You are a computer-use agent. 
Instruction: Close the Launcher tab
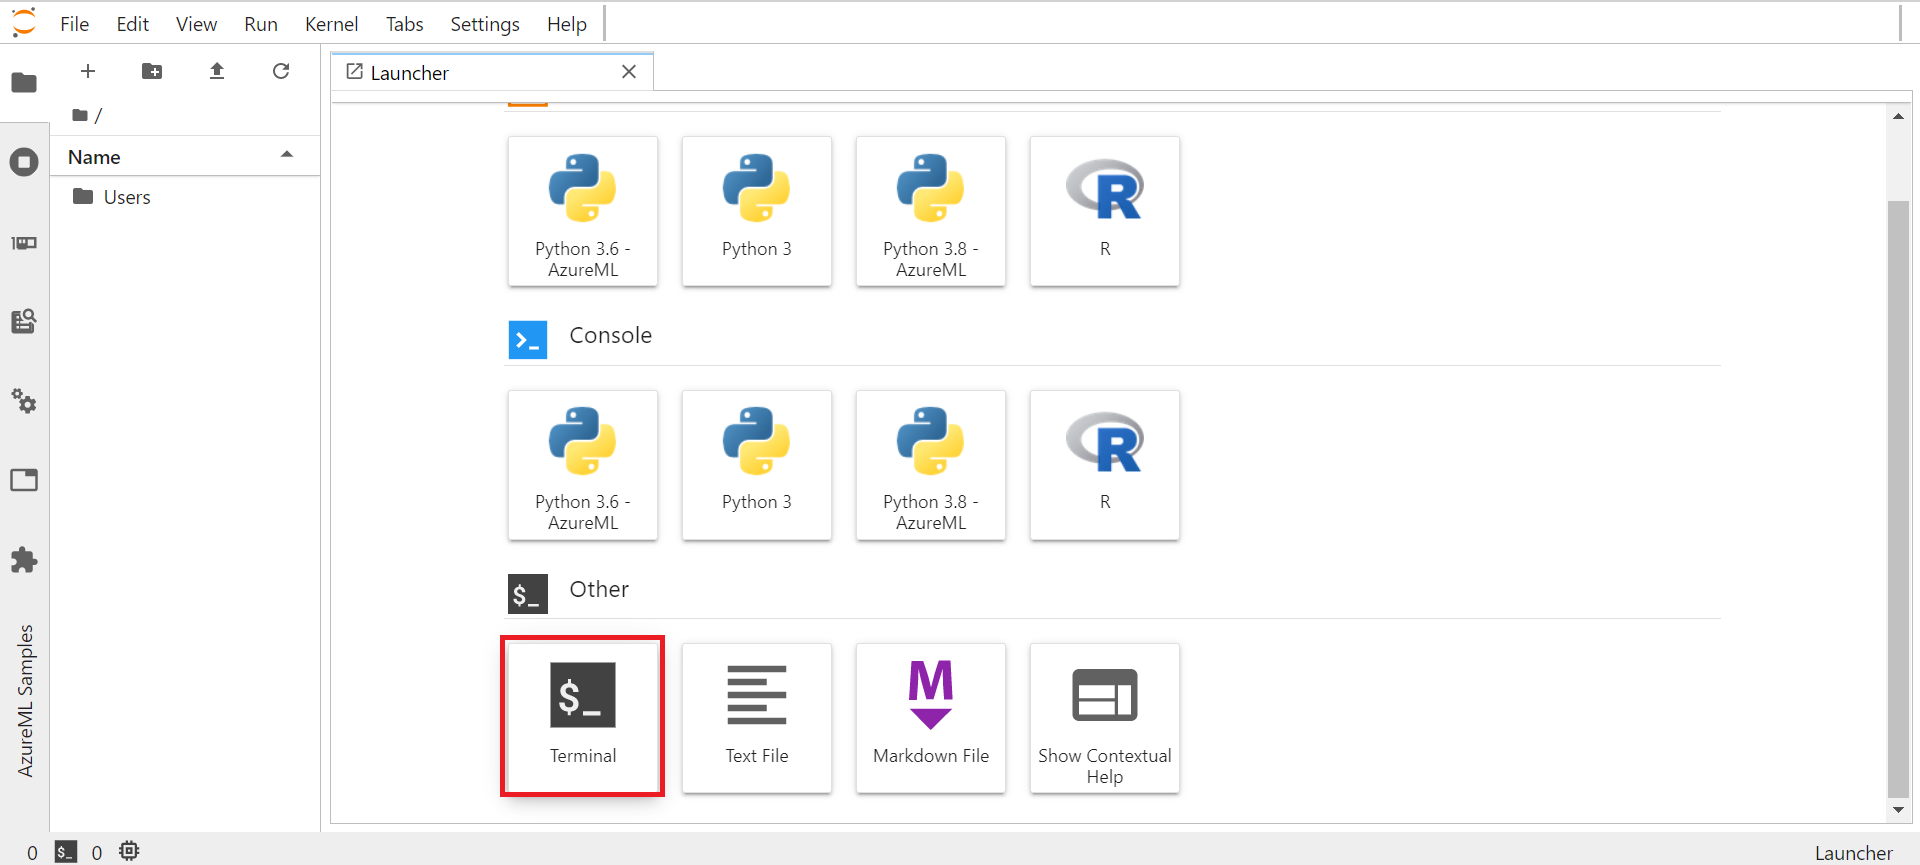pyautogui.click(x=629, y=72)
